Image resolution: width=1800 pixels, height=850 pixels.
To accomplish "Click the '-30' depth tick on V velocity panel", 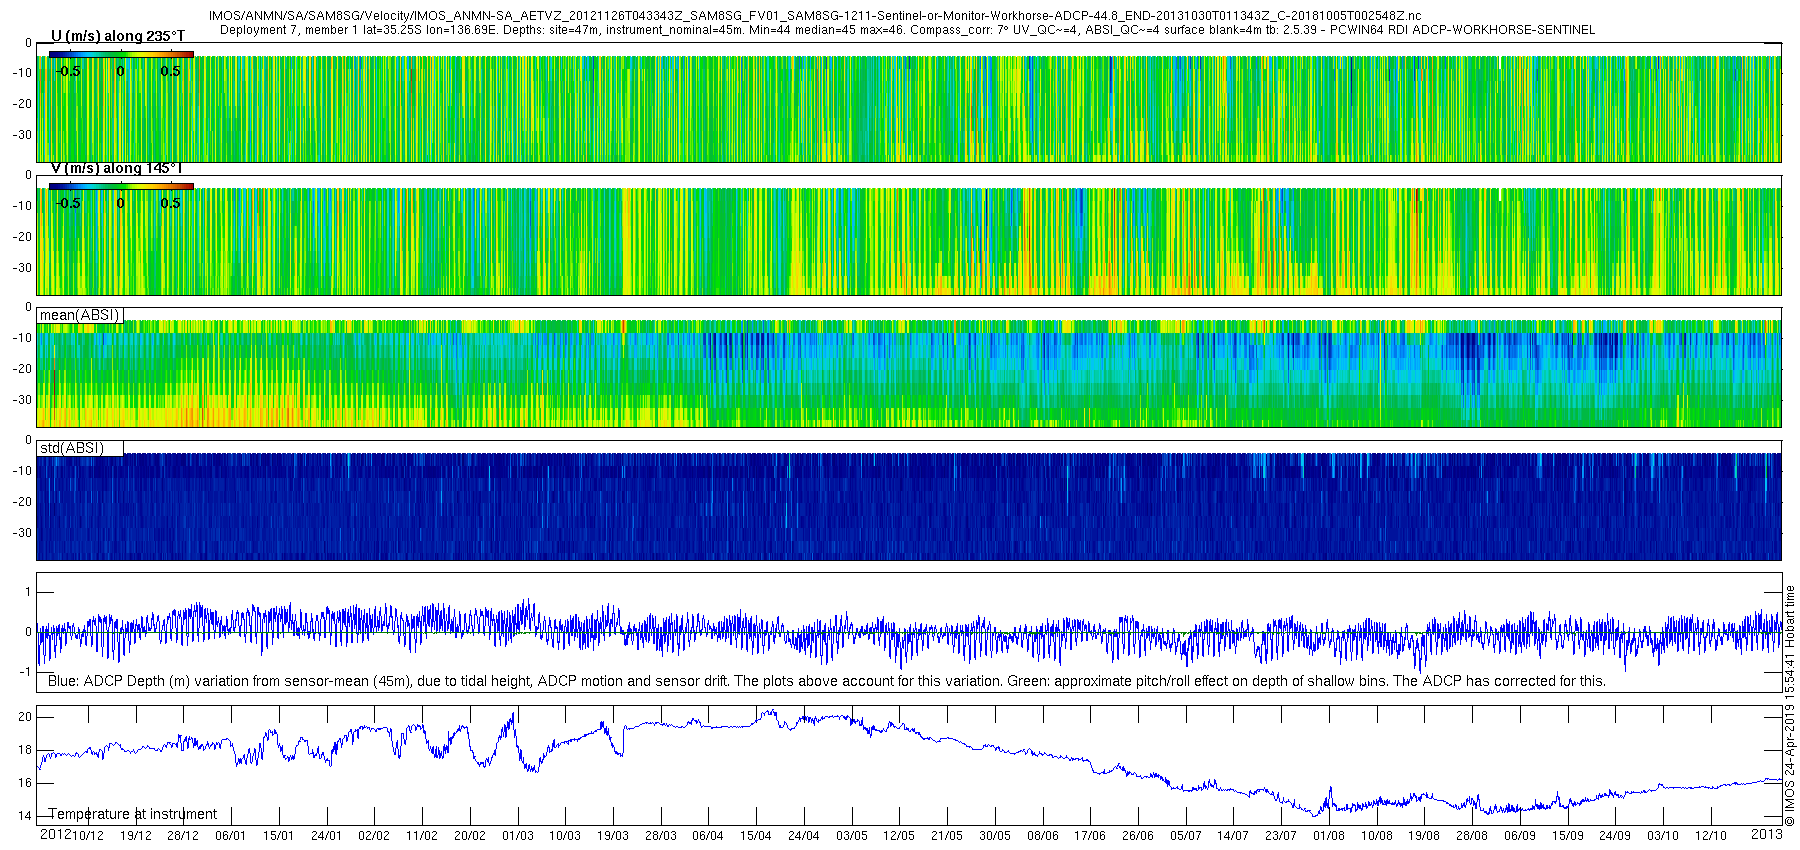I will pyautogui.click(x=22, y=268).
